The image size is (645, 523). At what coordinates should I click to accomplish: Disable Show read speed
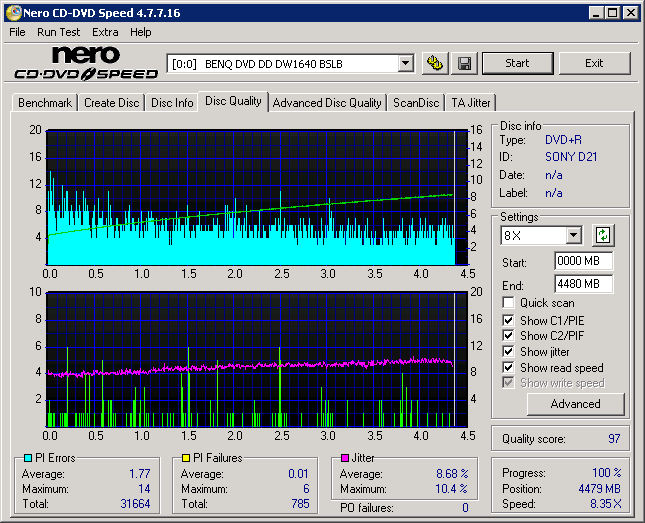tap(509, 368)
